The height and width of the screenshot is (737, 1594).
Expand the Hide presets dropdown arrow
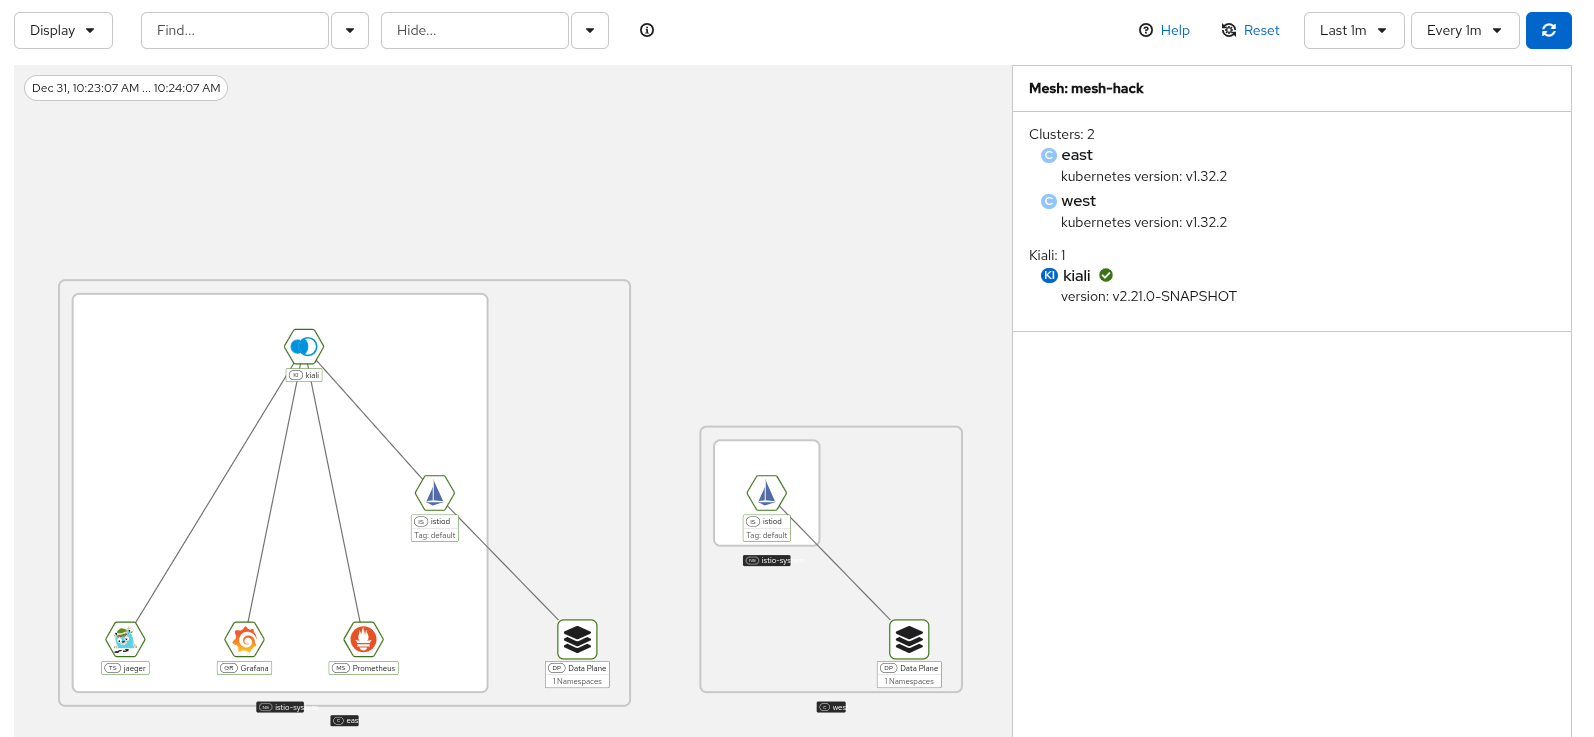(x=590, y=30)
